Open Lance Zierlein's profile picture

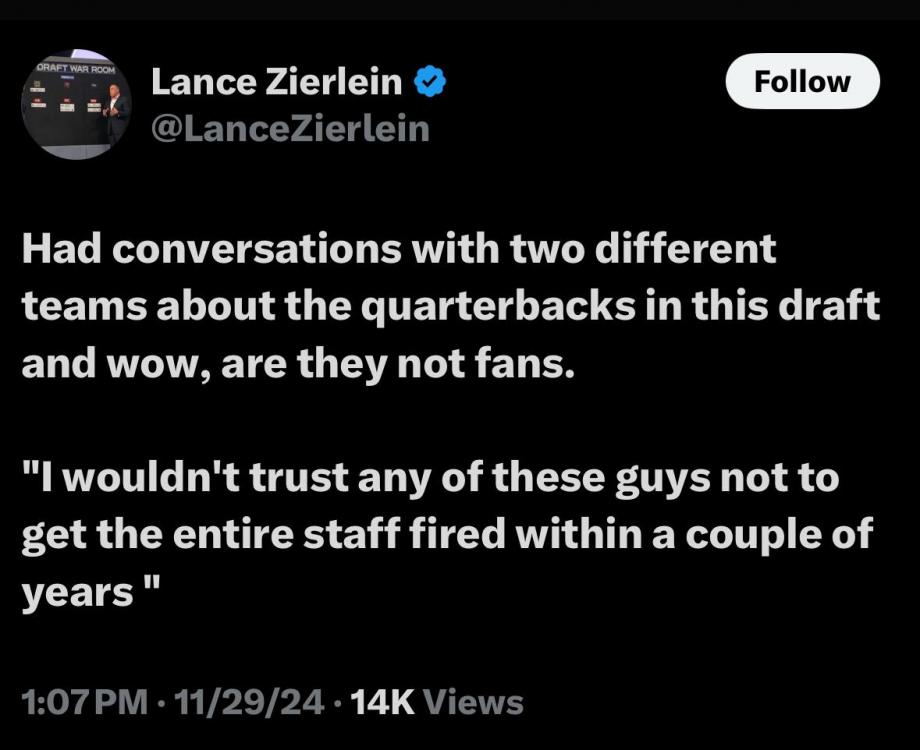[x=75, y=103]
